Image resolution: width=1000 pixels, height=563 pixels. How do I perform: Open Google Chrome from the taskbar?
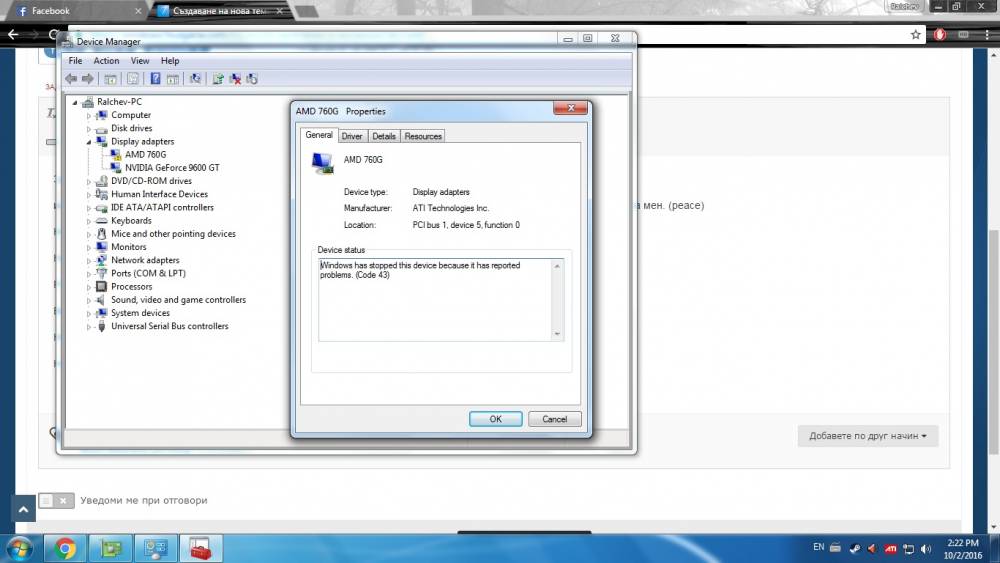click(64, 548)
